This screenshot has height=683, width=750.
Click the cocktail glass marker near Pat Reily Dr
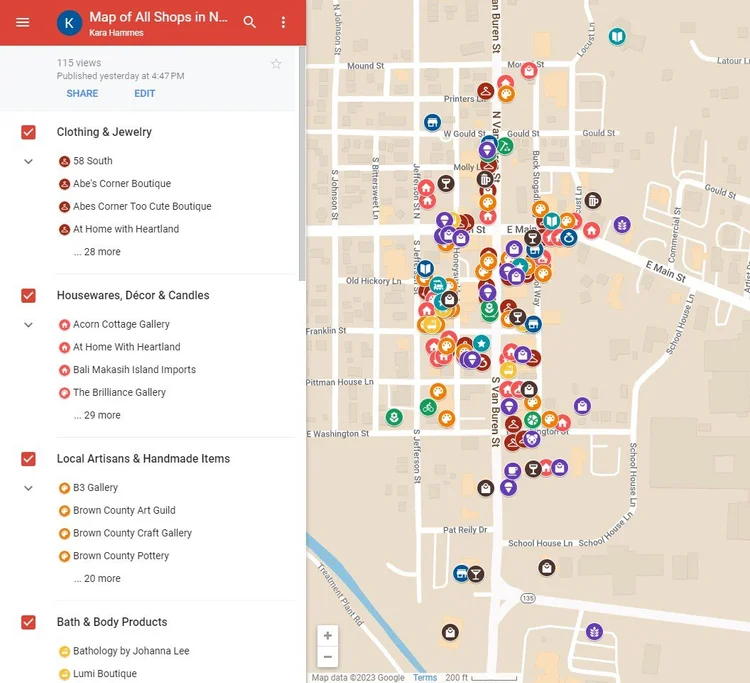pos(476,574)
